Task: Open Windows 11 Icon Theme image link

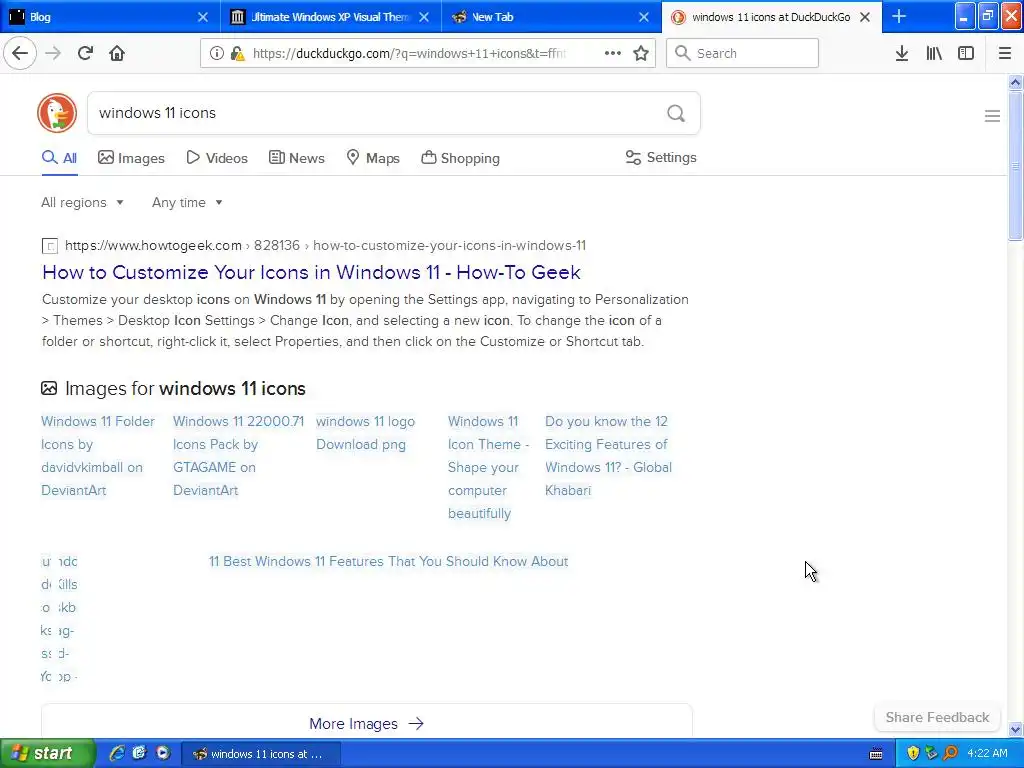Action: click(488, 467)
